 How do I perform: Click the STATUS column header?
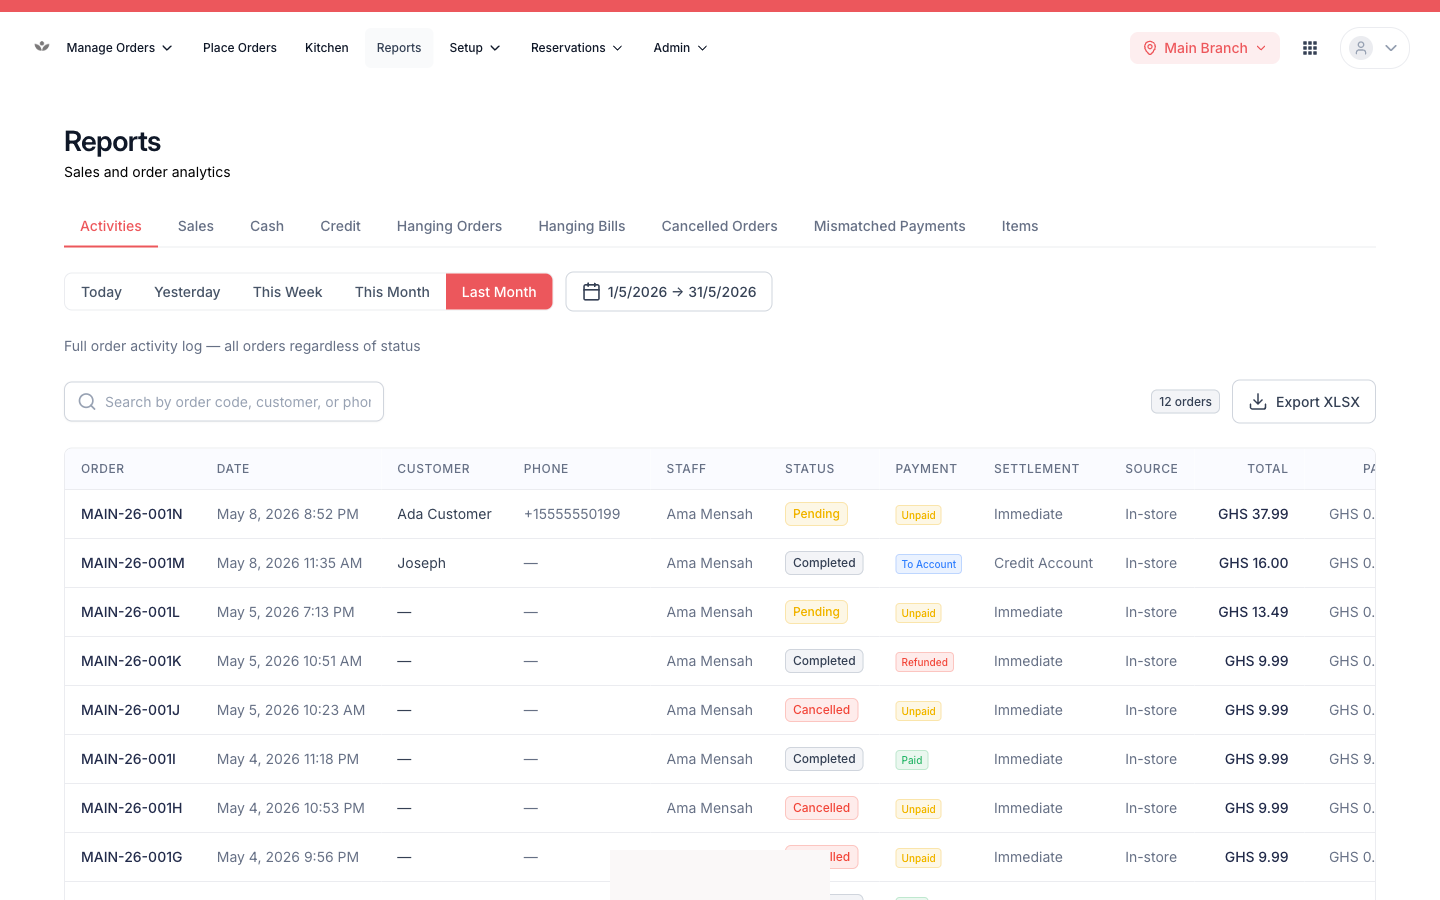coord(810,469)
